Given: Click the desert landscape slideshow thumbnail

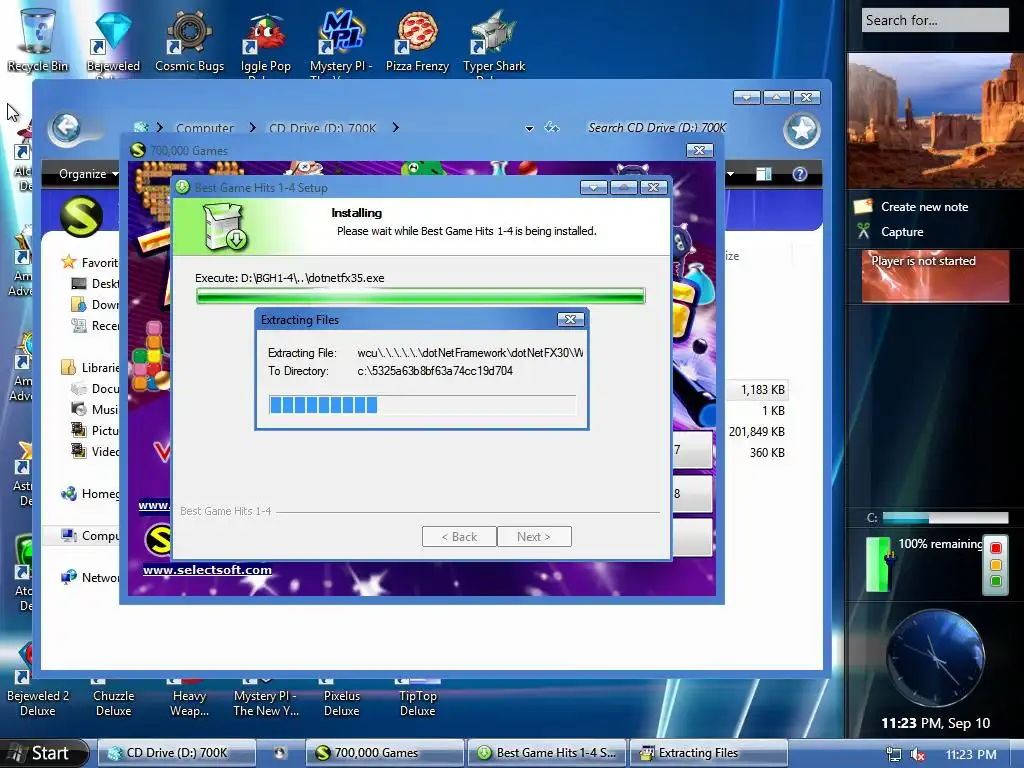Looking at the screenshot, I should [x=936, y=121].
